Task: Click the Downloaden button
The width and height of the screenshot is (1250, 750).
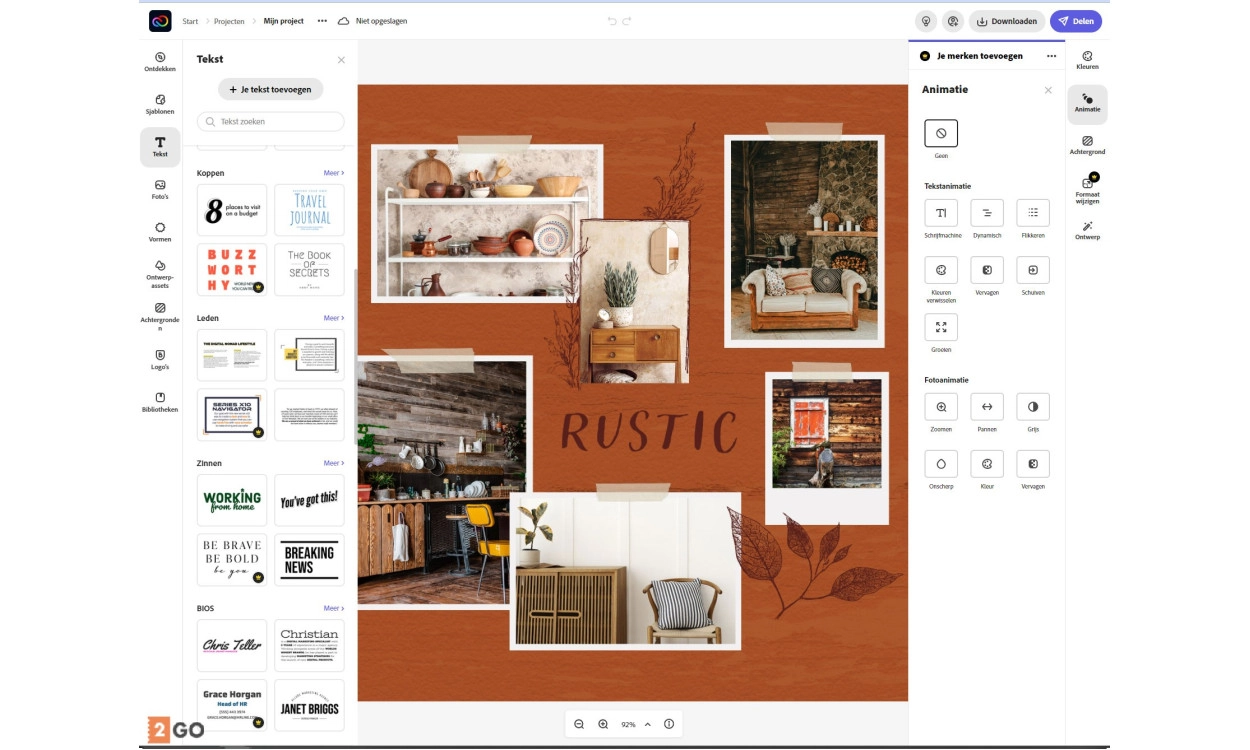Action: tap(1007, 21)
